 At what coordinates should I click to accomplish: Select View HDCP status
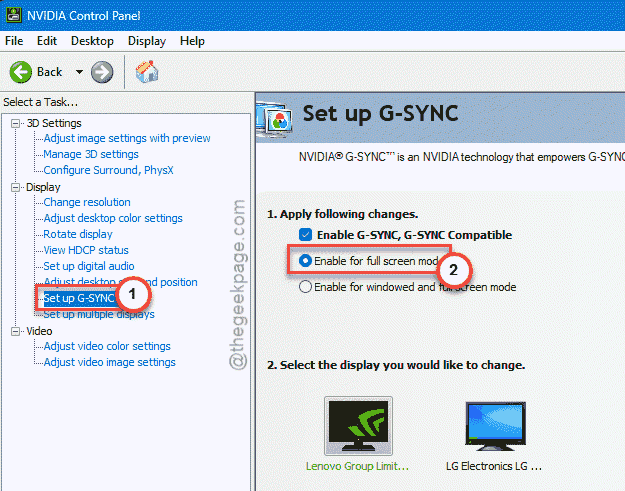(x=86, y=250)
